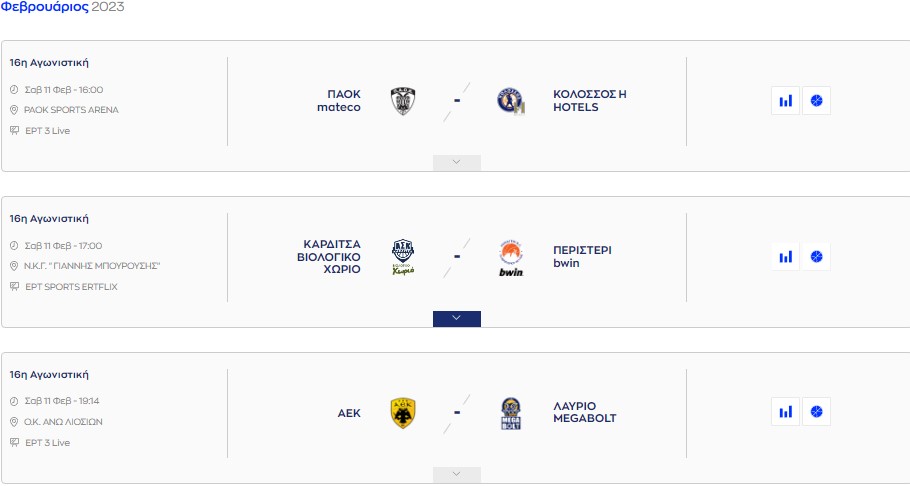Open statistics icon for ΚΑΡΔΙΤΣΑ vs ΠΕΡΙΣΤΕΡΙ match

(x=786, y=256)
